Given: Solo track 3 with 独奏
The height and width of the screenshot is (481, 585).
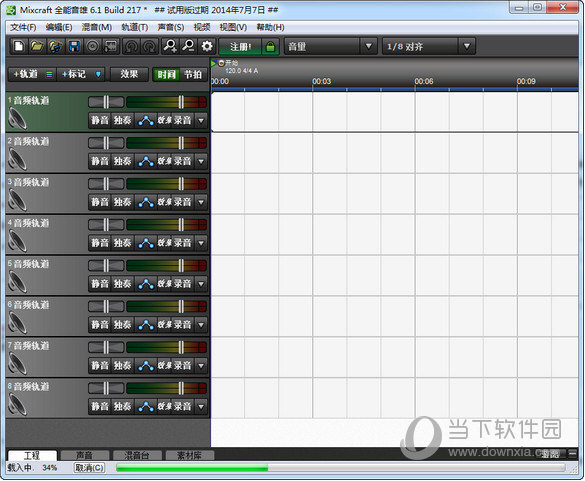Looking at the screenshot, I should 122,202.
